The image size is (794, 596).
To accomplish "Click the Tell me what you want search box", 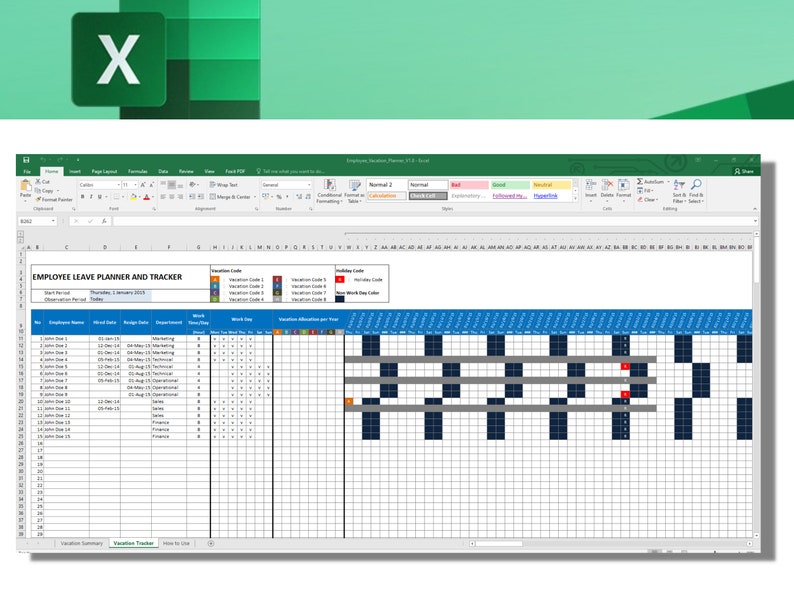I will click(x=291, y=171).
